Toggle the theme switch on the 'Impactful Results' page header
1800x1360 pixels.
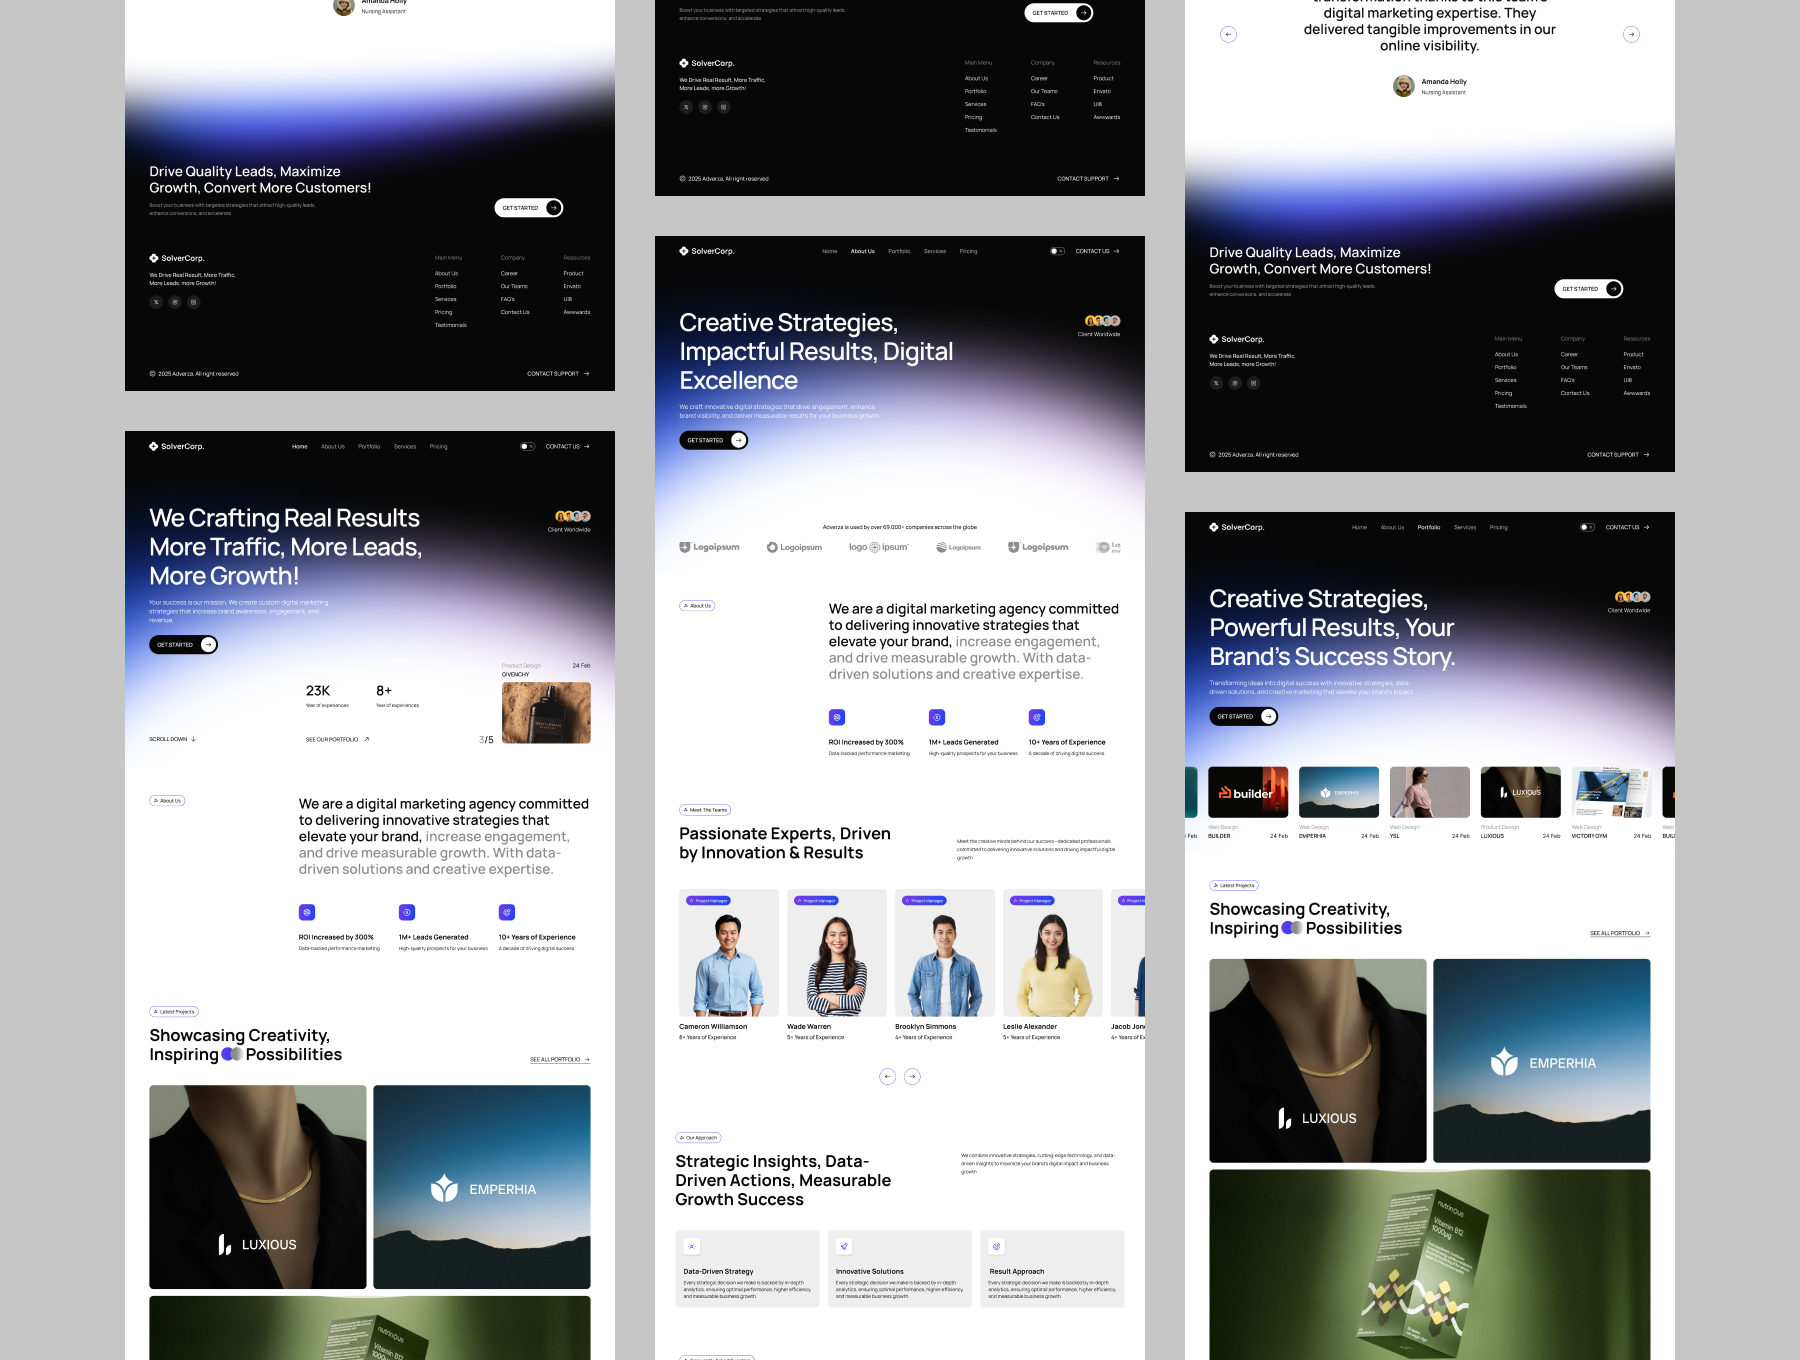pyautogui.click(x=1057, y=252)
